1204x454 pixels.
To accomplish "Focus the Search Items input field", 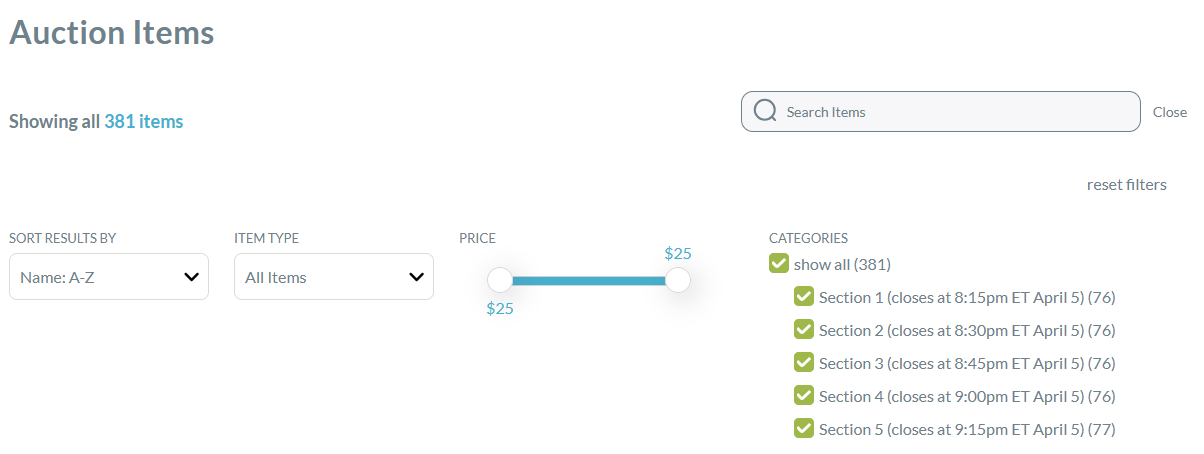I will [x=940, y=112].
